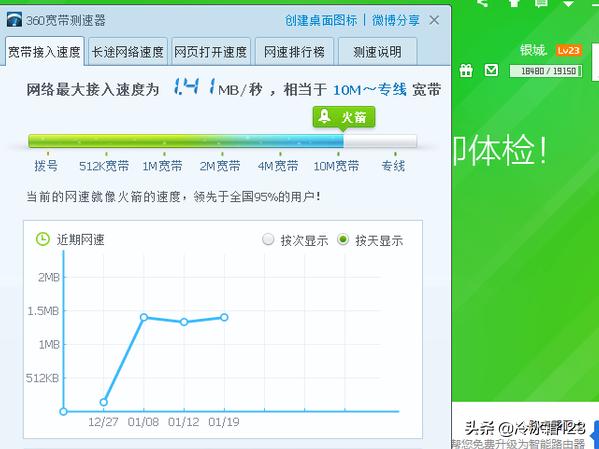Viewport: 599px width, 449px height.
Task: Click the 微博分享 link
Action: [396, 20]
